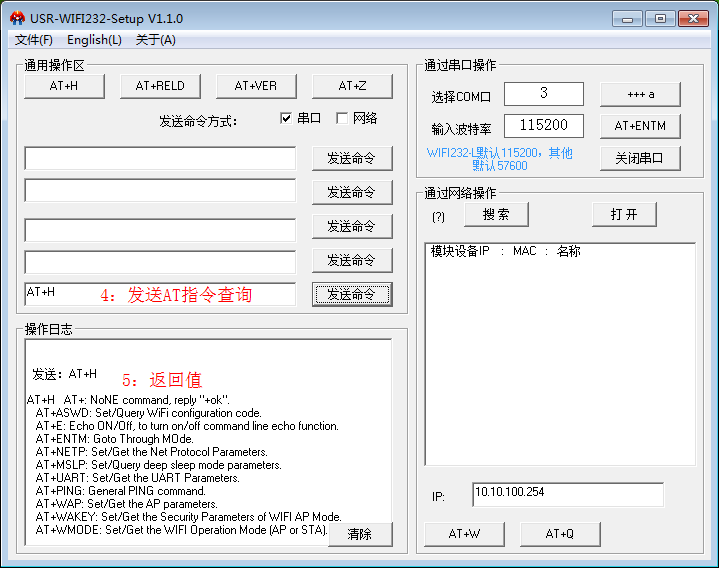Click the 搜索 search button
Image resolution: width=719 pixels, height=568 pixels.
coord(496,214)
